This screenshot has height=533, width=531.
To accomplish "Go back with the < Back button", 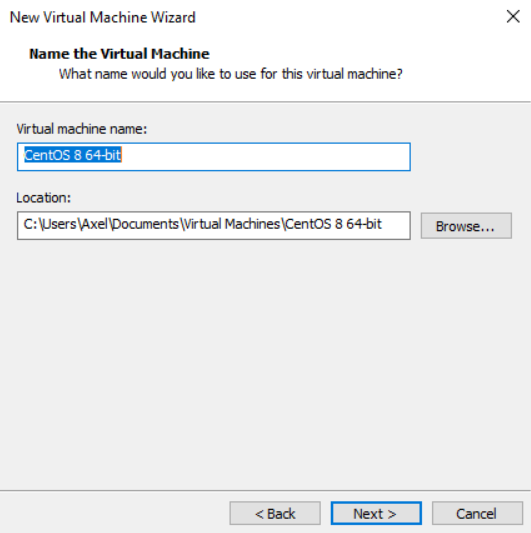I will click(x=275, y=513).
